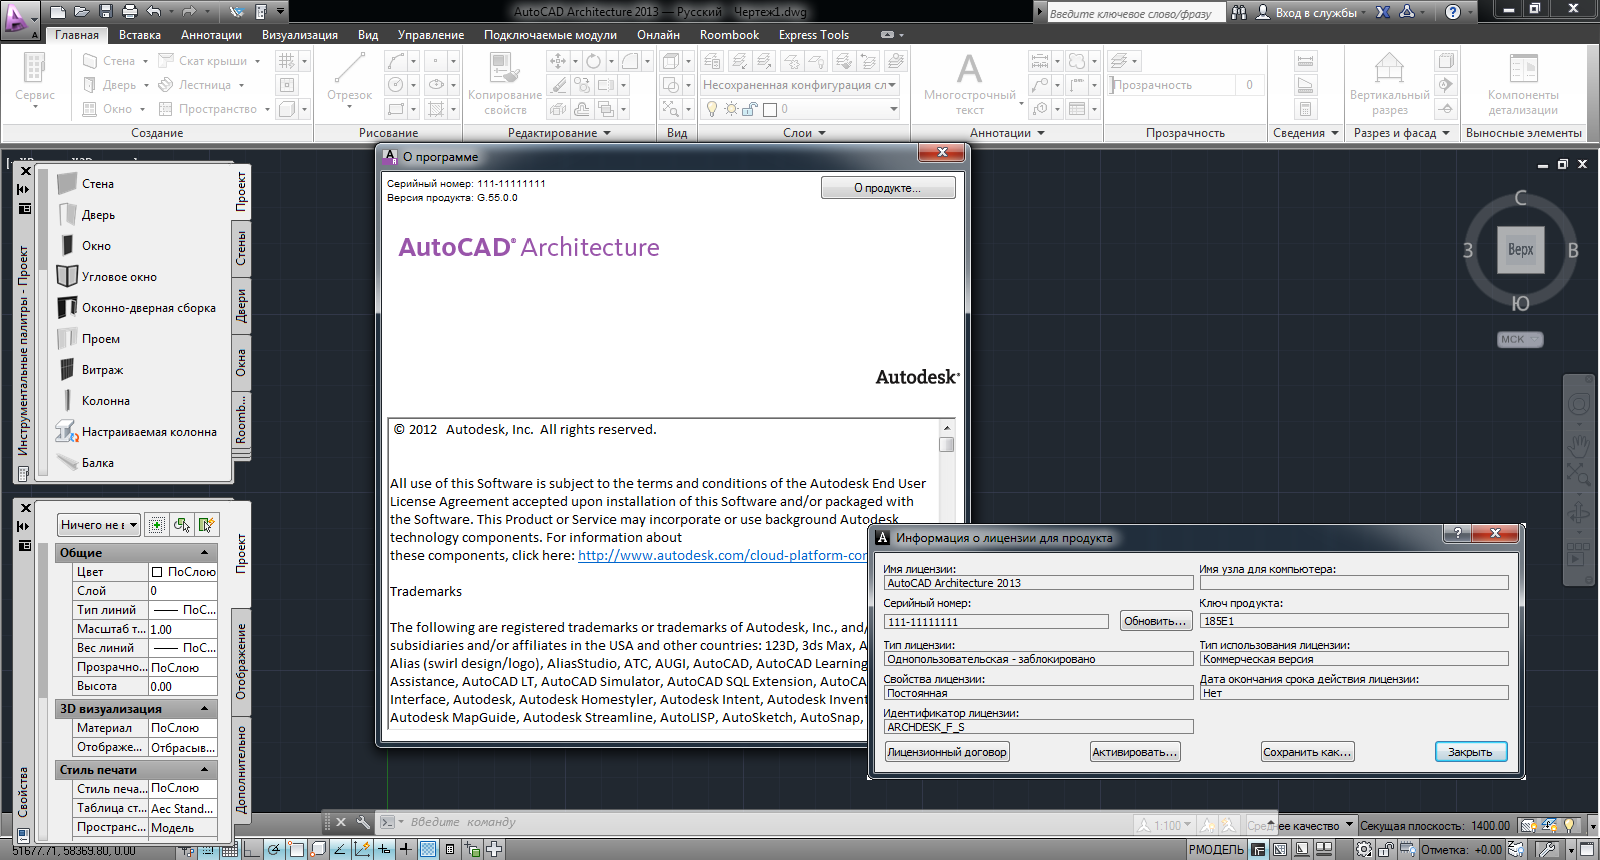Expand the Аннотации ribbon panel

tap(1007, 133)
